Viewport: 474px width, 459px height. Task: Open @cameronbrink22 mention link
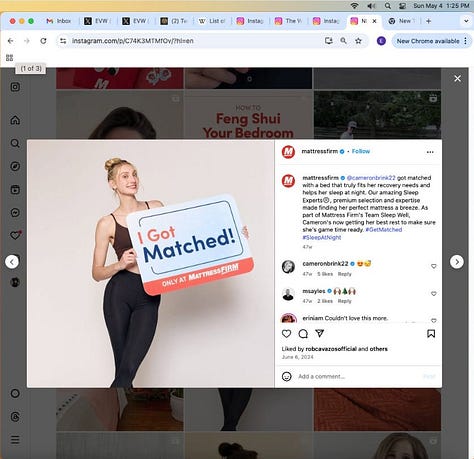(371, 178)
